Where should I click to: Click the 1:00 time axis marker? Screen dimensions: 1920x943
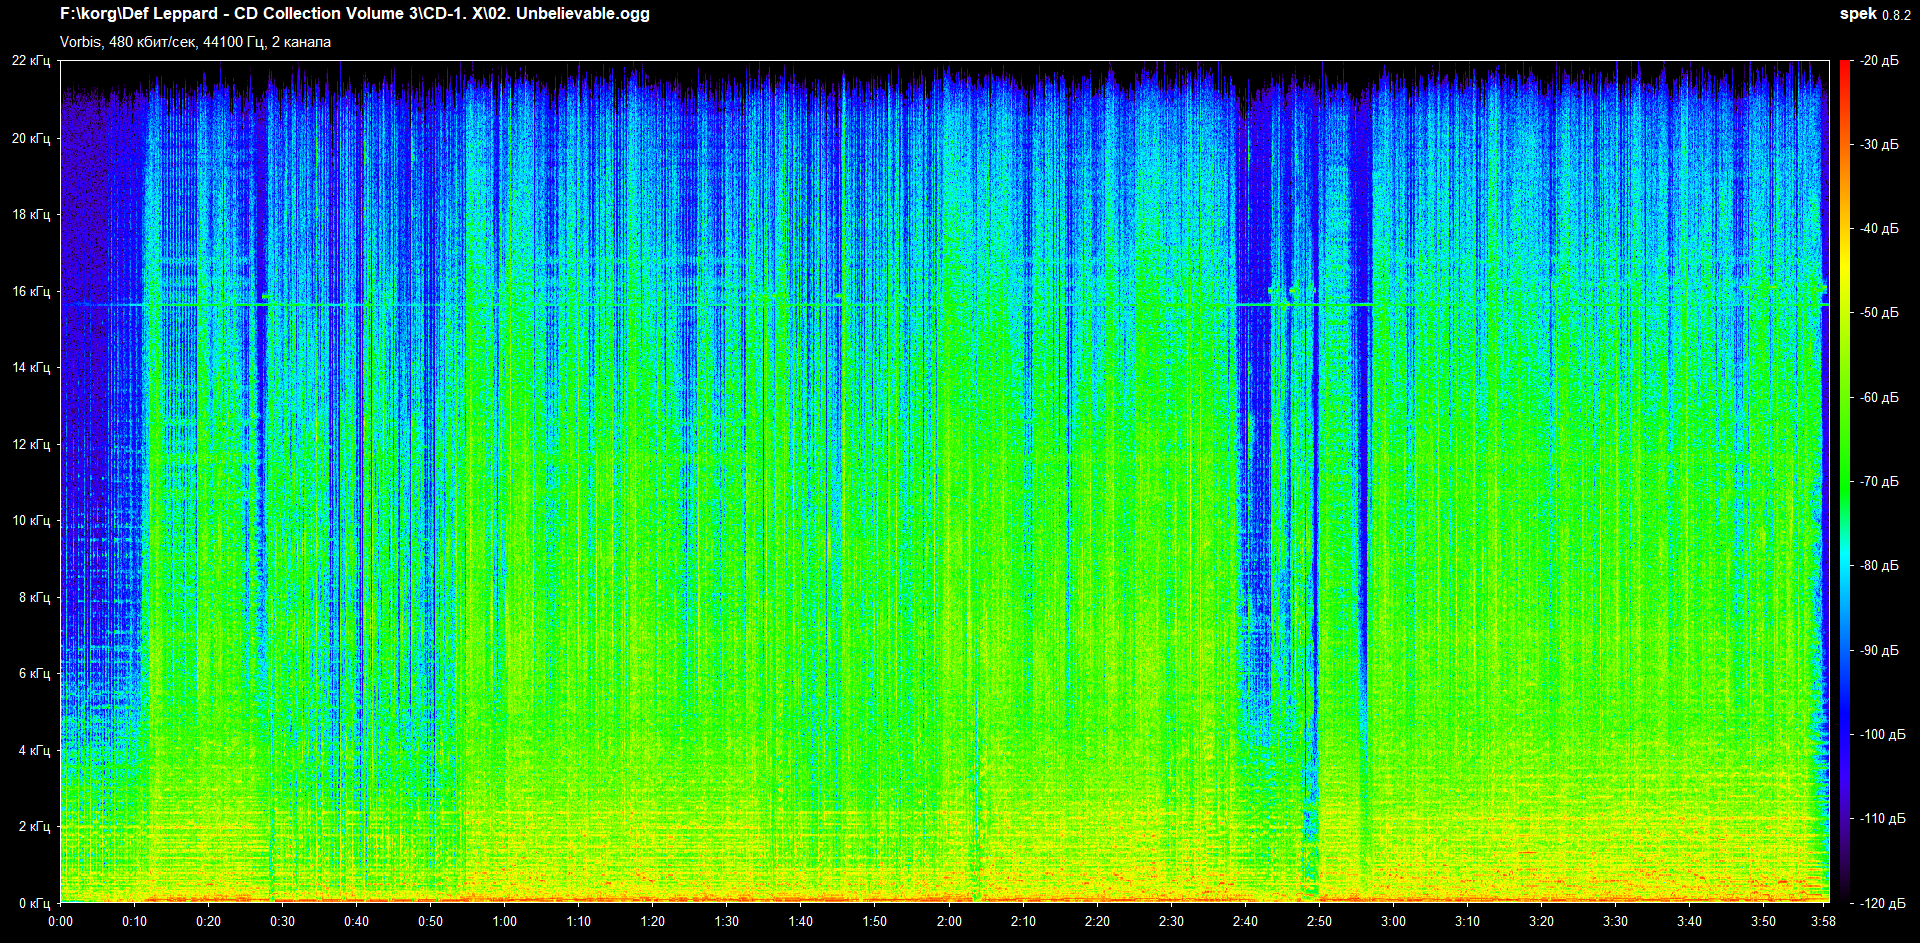click(x=505, y=921)
